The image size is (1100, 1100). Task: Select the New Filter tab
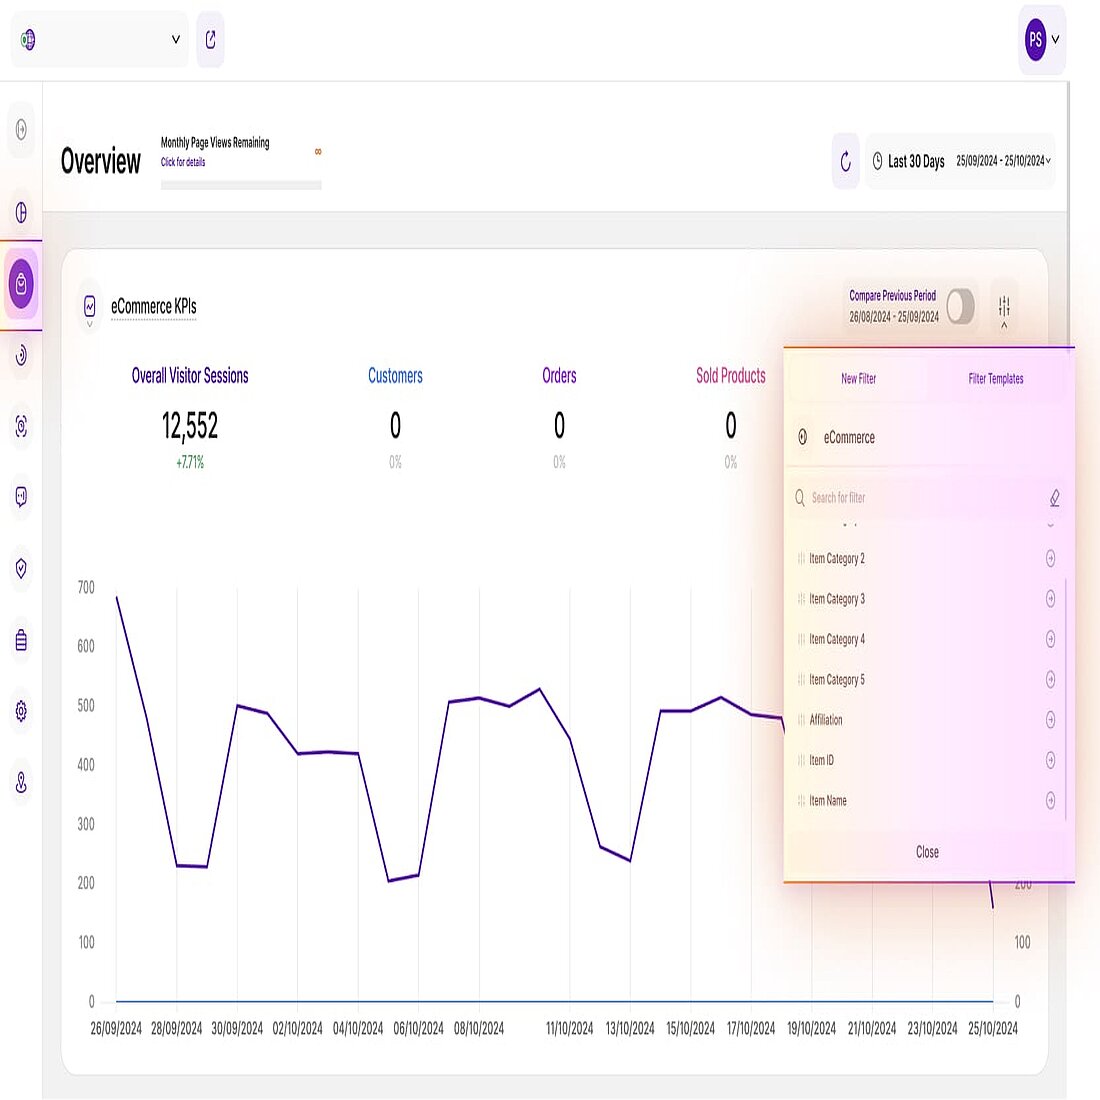(x=858, y=379)
